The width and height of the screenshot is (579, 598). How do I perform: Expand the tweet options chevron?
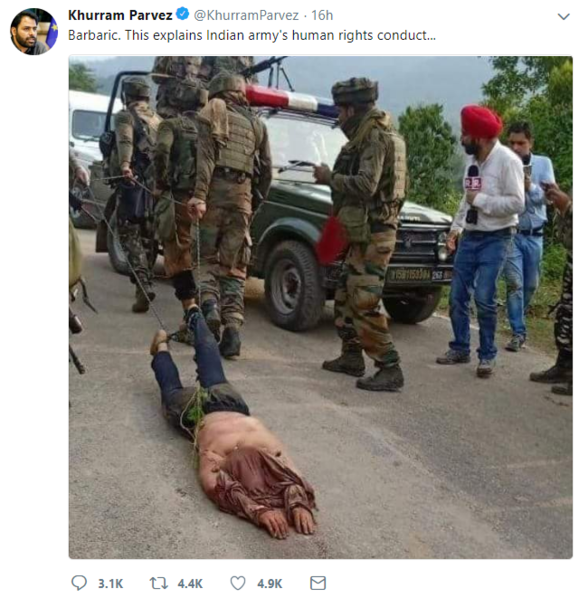563,16
